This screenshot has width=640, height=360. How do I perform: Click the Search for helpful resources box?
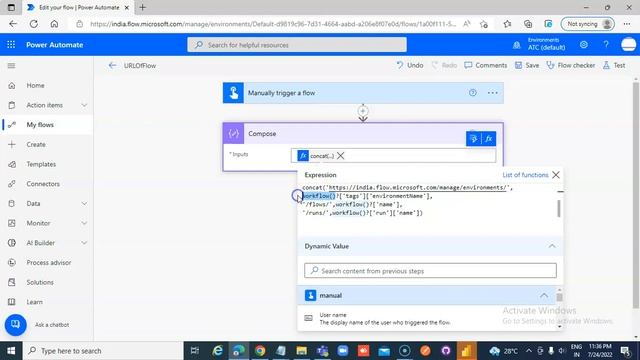(297, 45)
